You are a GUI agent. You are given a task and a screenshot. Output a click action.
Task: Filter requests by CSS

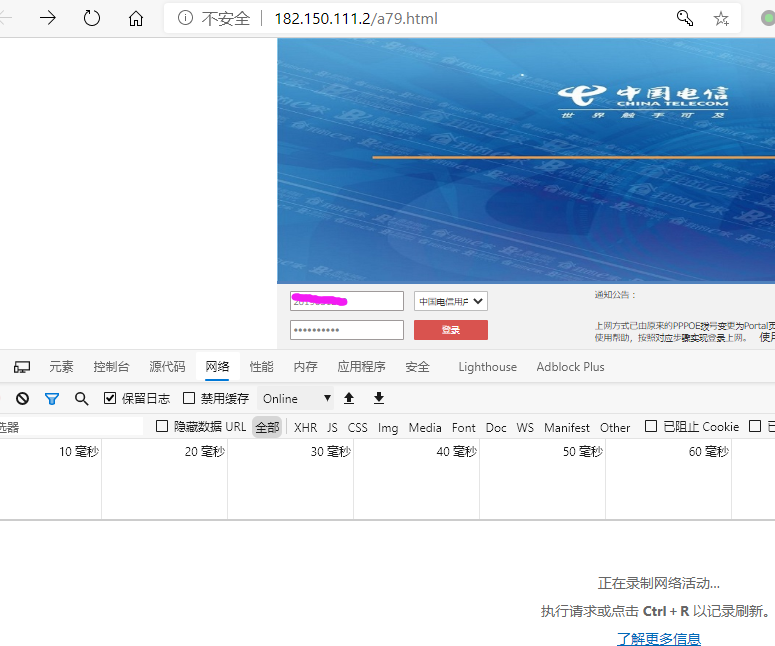(357, 428)
